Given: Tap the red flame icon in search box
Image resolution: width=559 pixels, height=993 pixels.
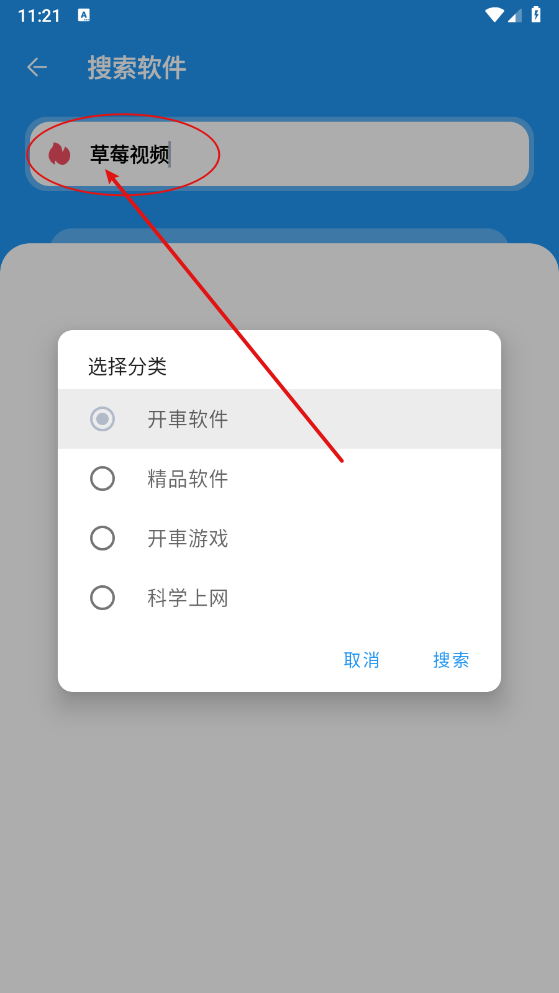Looking at the screenshot, I should 60,154.
